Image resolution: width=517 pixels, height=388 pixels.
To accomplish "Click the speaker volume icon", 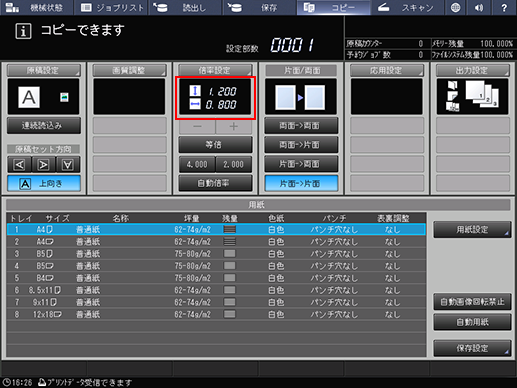I will 479,7.
